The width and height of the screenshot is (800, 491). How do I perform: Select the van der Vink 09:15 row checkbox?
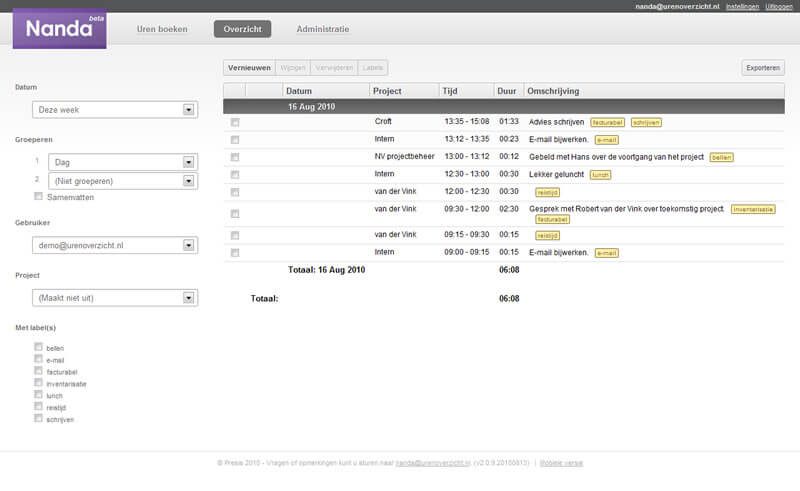pos(235,235)
